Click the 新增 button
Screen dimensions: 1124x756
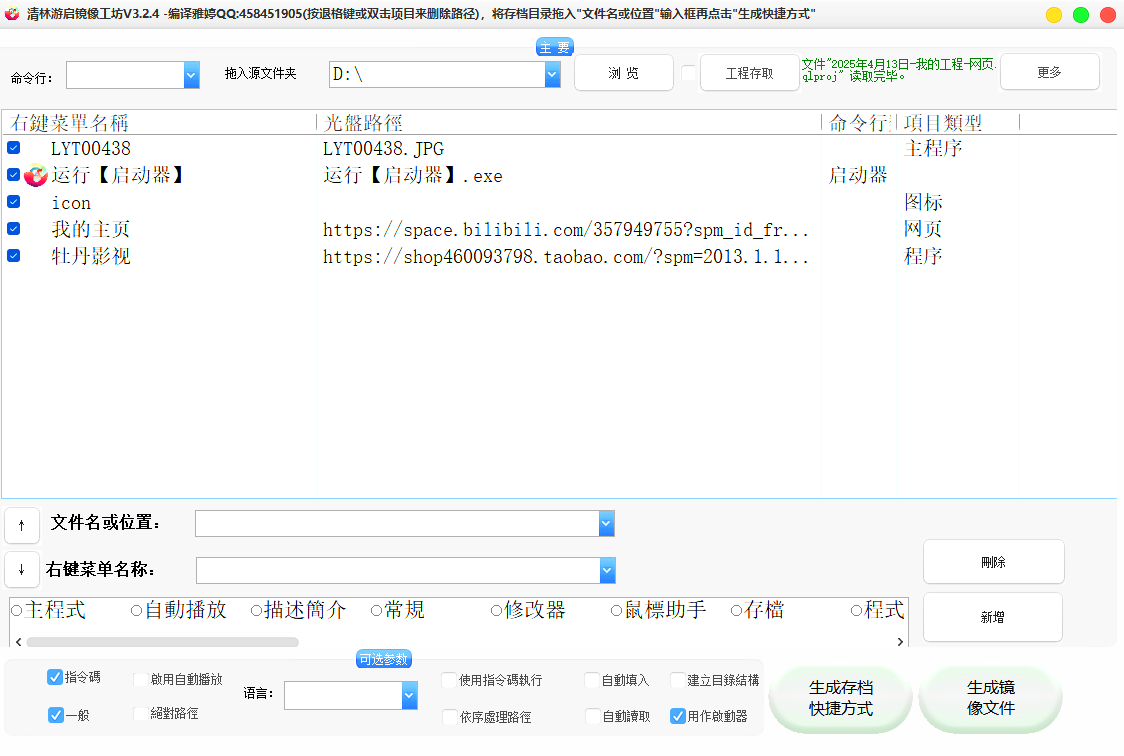click(x=993, y=617)
